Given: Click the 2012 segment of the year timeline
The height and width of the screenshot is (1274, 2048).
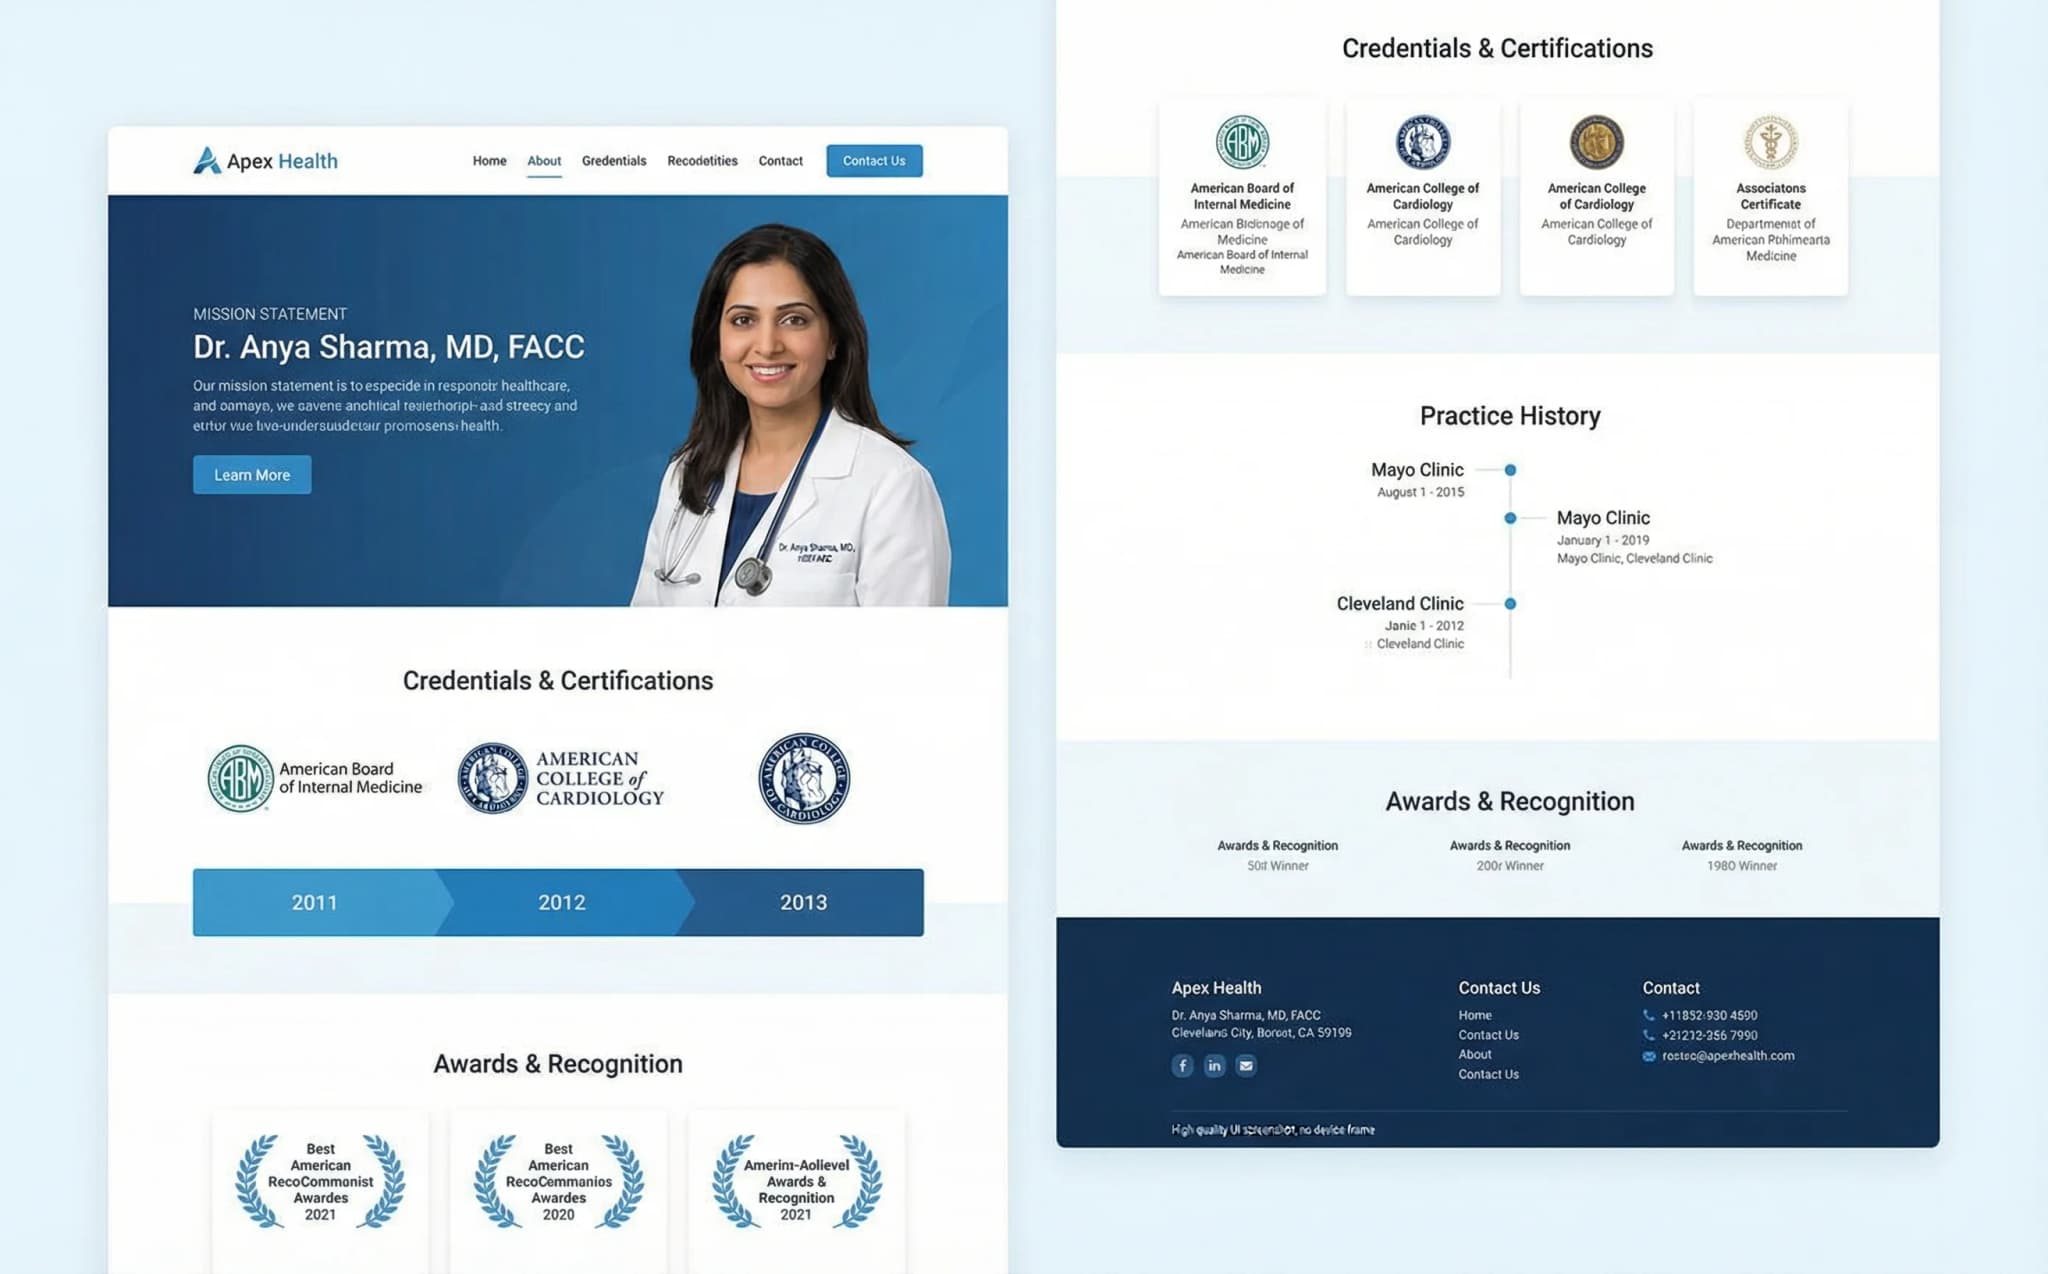Looking at the screenshot, I should pos(561,901).
